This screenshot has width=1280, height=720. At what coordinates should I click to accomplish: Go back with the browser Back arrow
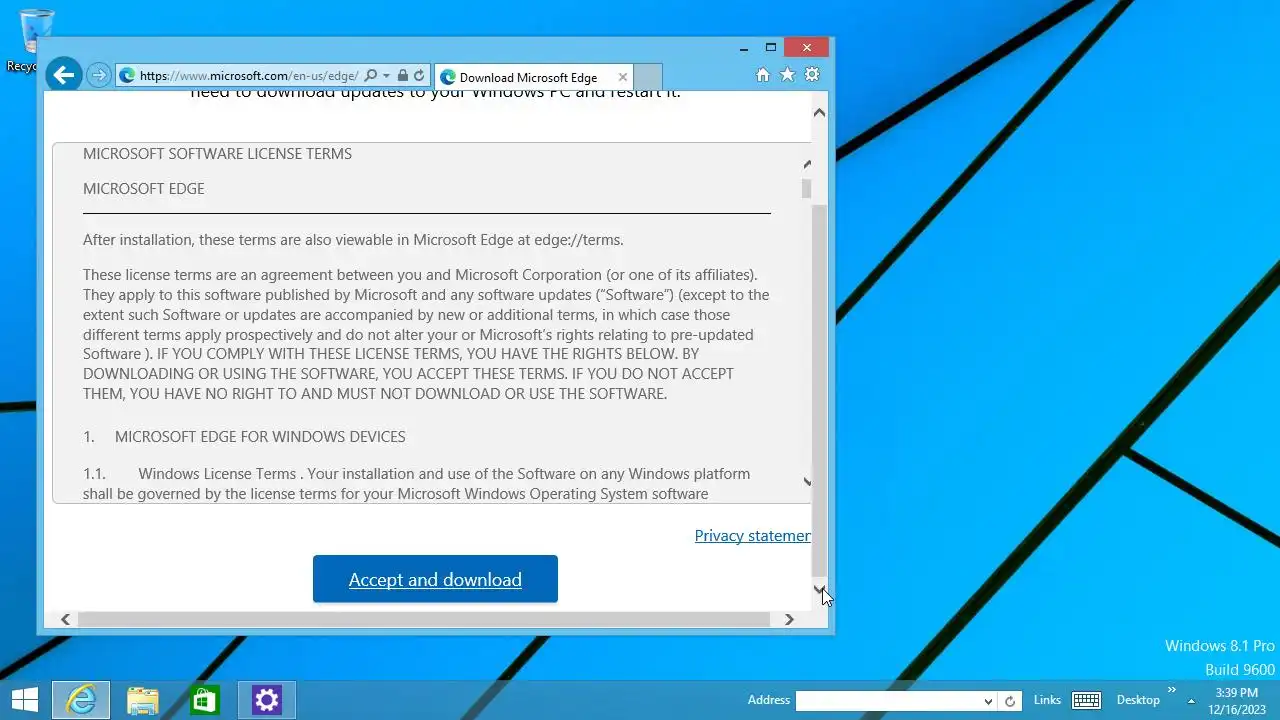pos(63,75)
